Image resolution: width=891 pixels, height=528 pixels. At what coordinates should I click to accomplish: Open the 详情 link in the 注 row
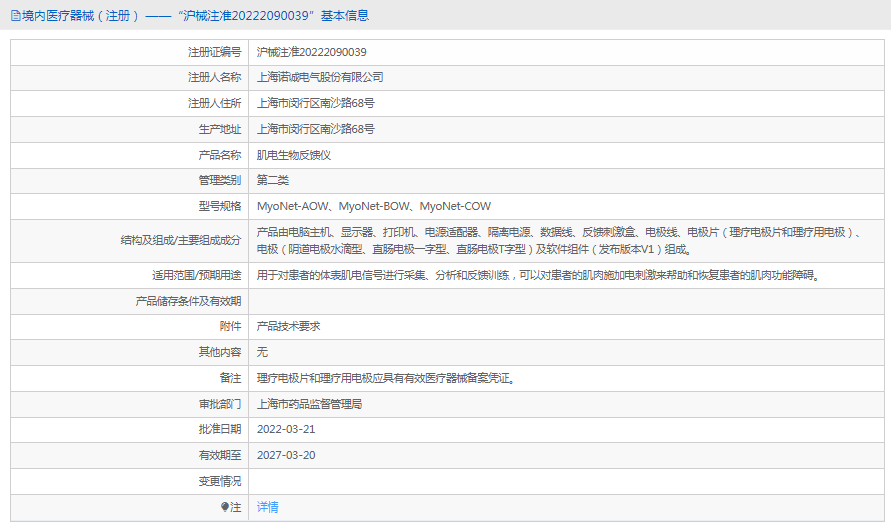point(268,507)
